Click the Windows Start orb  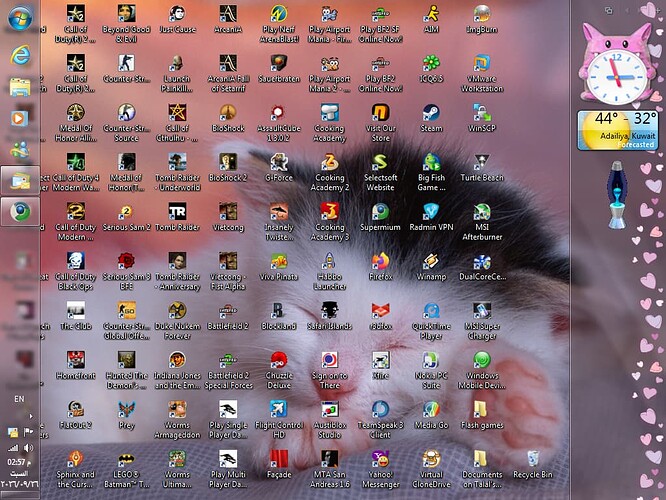(20, 18)
